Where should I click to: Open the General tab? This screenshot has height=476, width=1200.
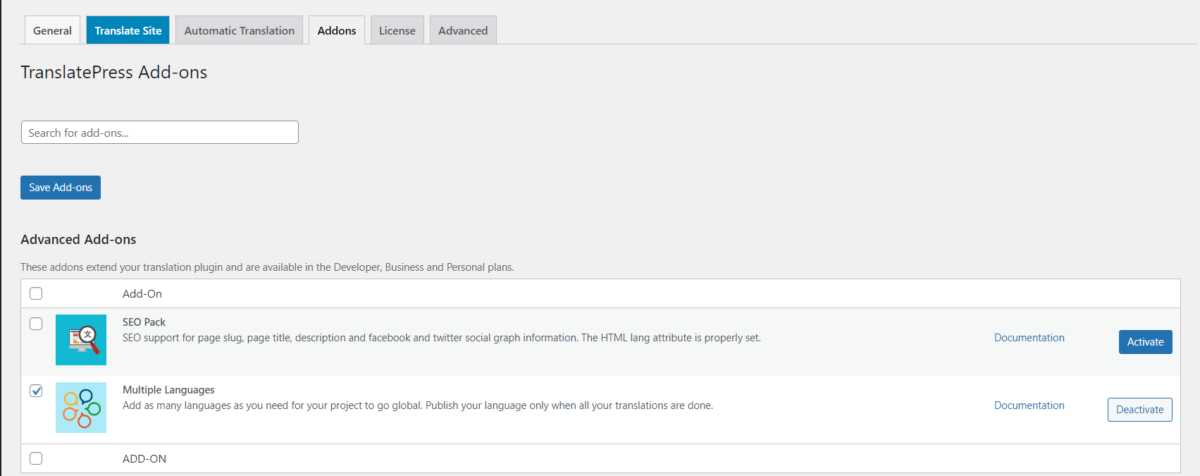coord(52,30)
